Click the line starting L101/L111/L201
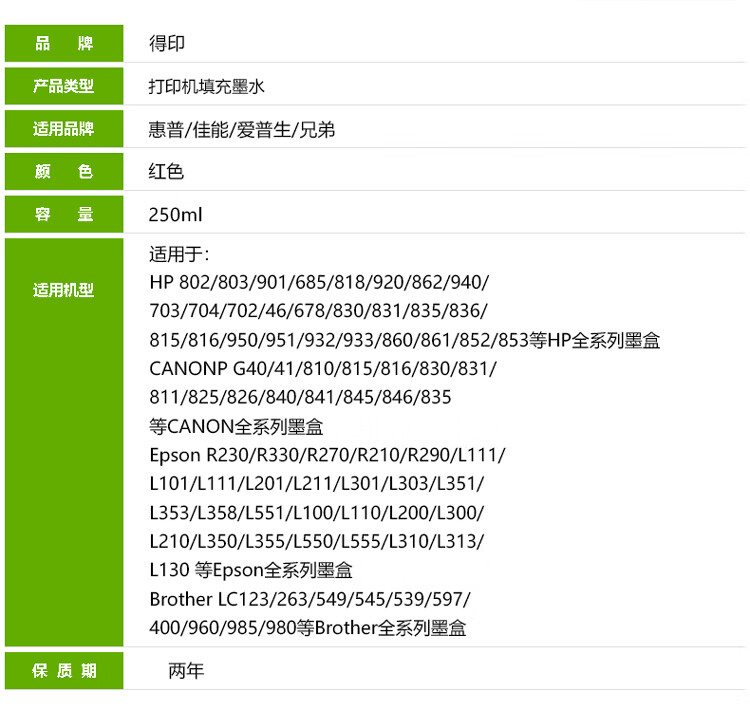Viewport: 750px width, 707px height. [x=317, y=484]
